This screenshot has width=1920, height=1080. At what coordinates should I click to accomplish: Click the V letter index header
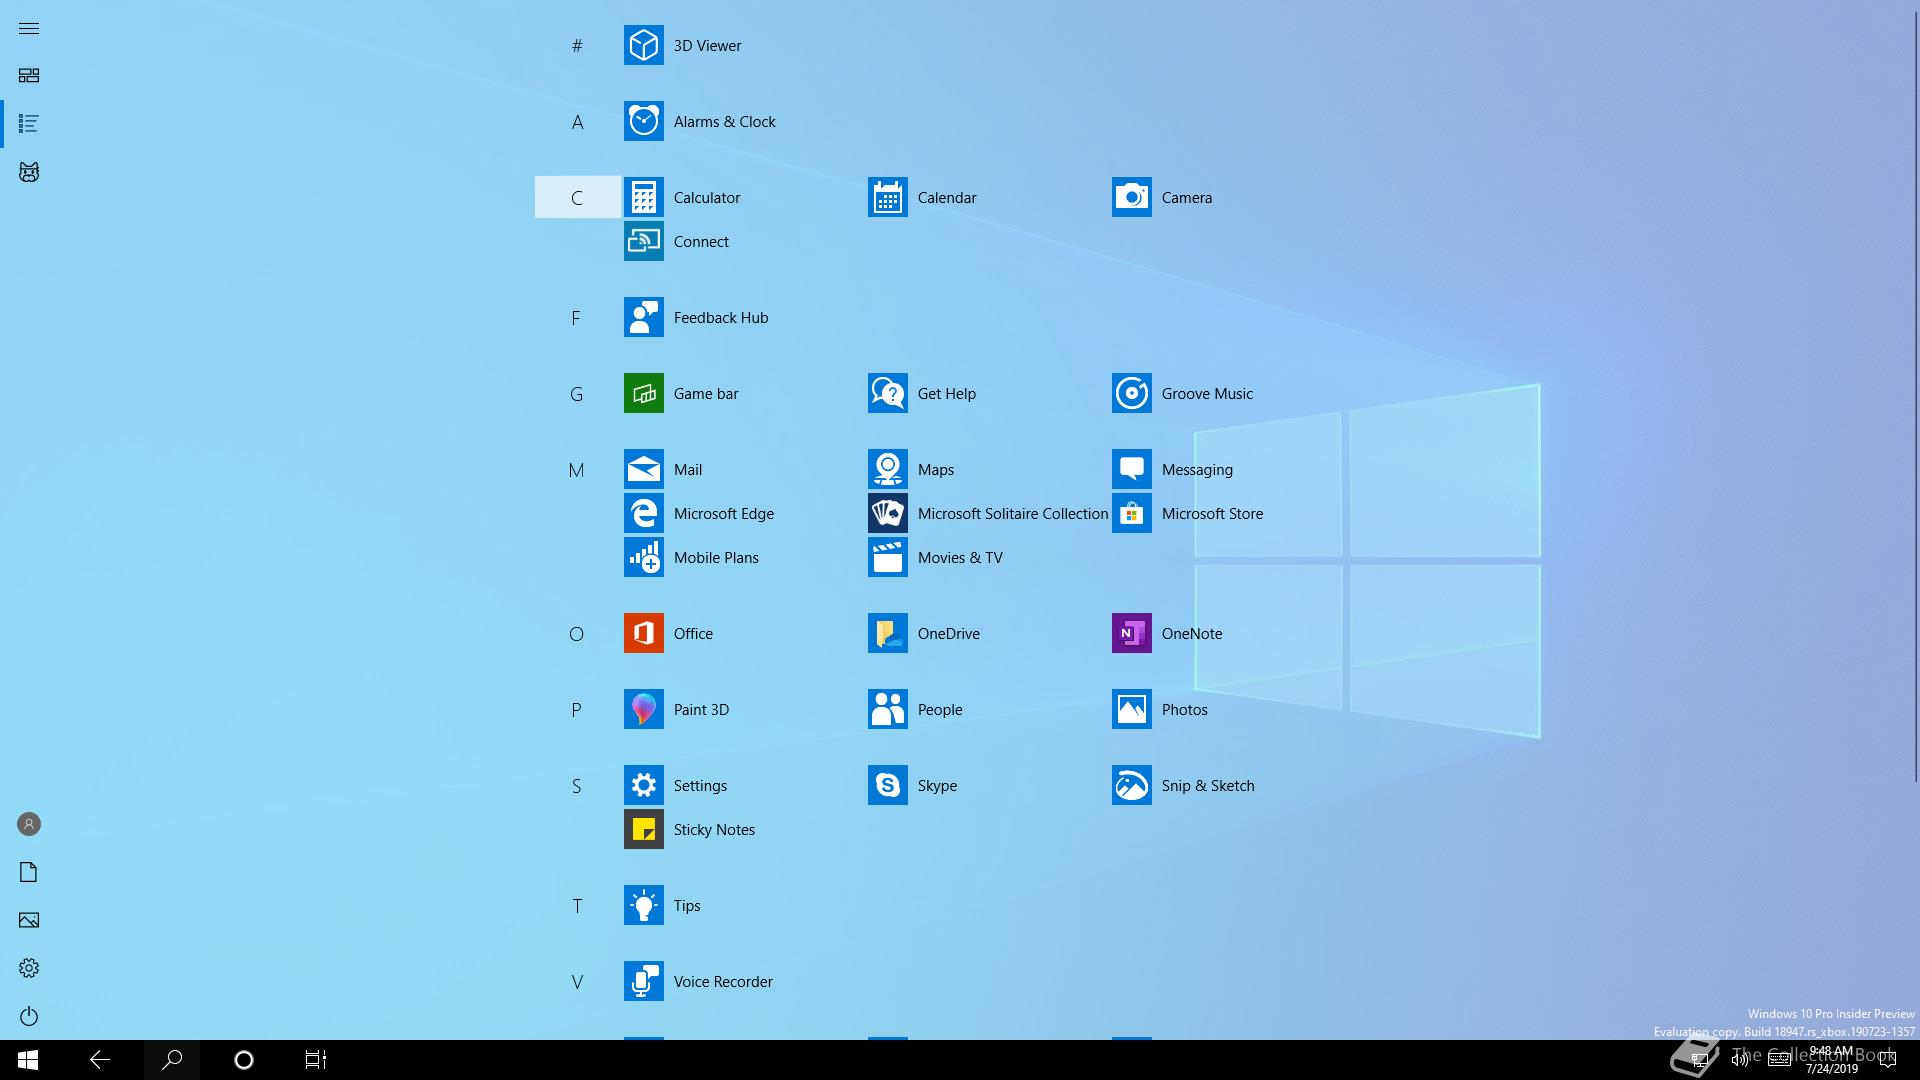[577, 981]
